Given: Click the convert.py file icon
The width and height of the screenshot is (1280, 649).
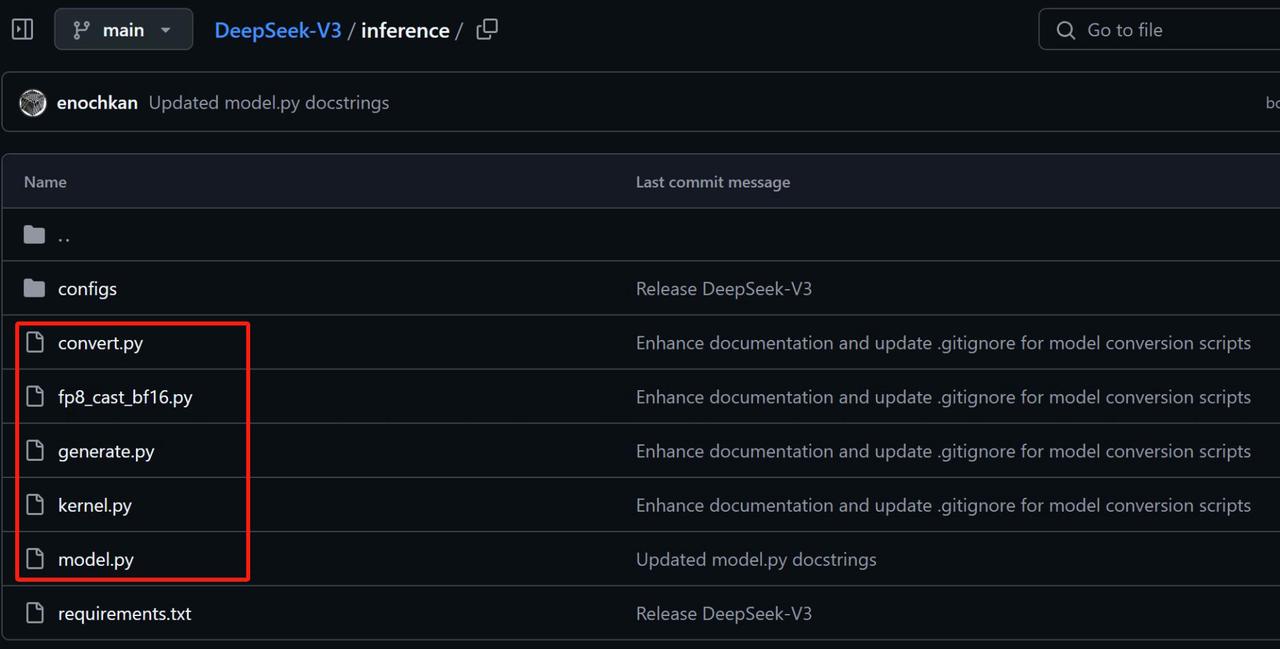Looking at the screenshot, I should (x=35, y=343).
